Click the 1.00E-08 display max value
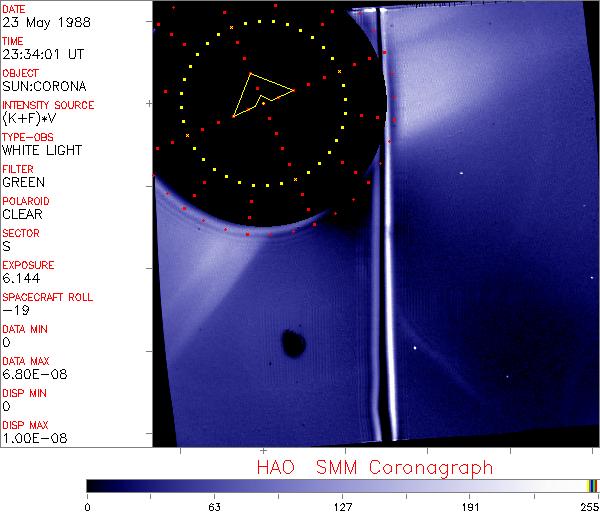This screenshot has height=512, width=600. [31, 438]
